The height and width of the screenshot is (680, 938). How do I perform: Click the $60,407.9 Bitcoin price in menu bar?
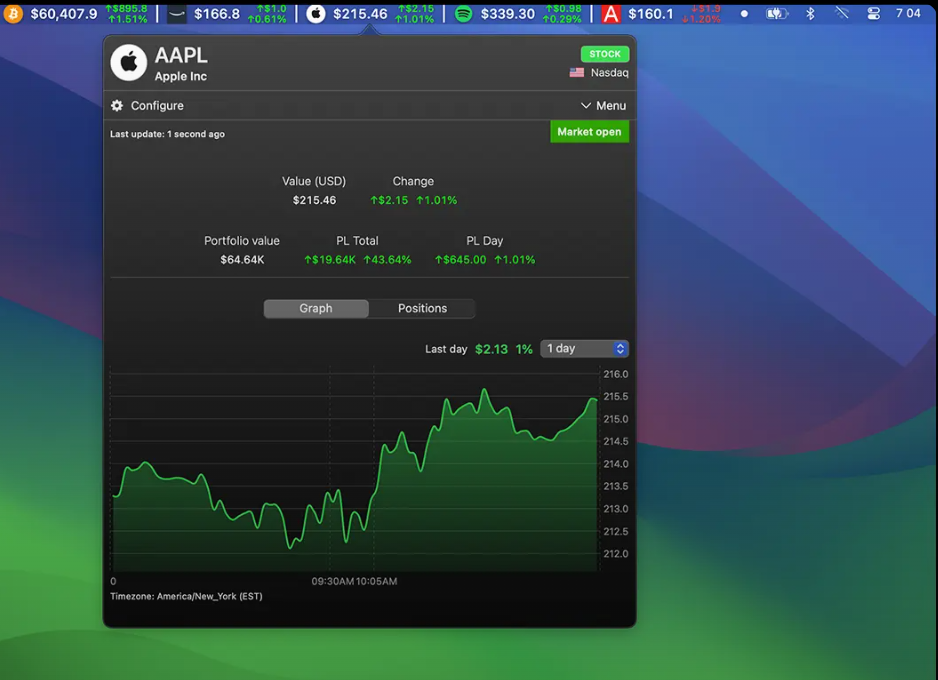click(x=63, y=14)
